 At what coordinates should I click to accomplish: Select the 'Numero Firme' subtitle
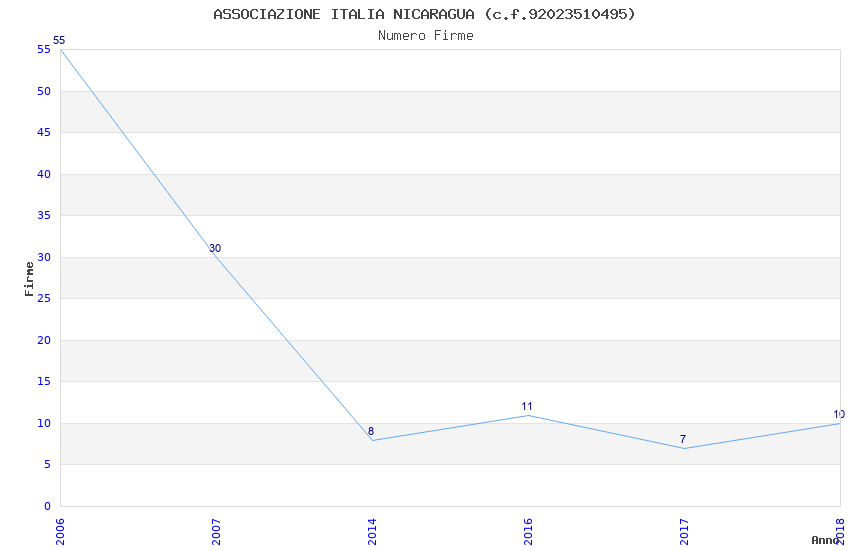tap(426, 36)
